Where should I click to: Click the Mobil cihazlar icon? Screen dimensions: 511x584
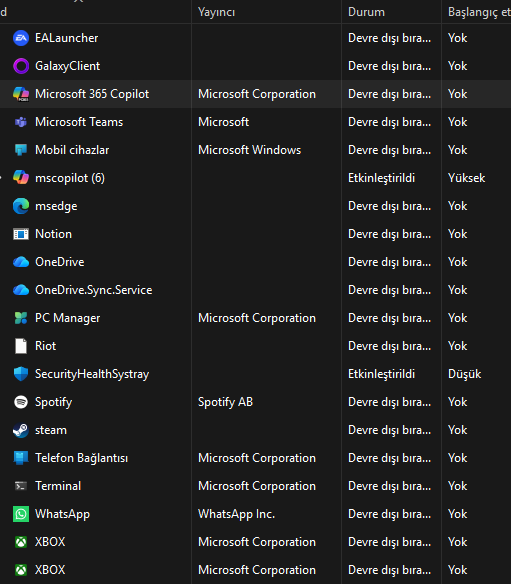click(x=21, y=150)
